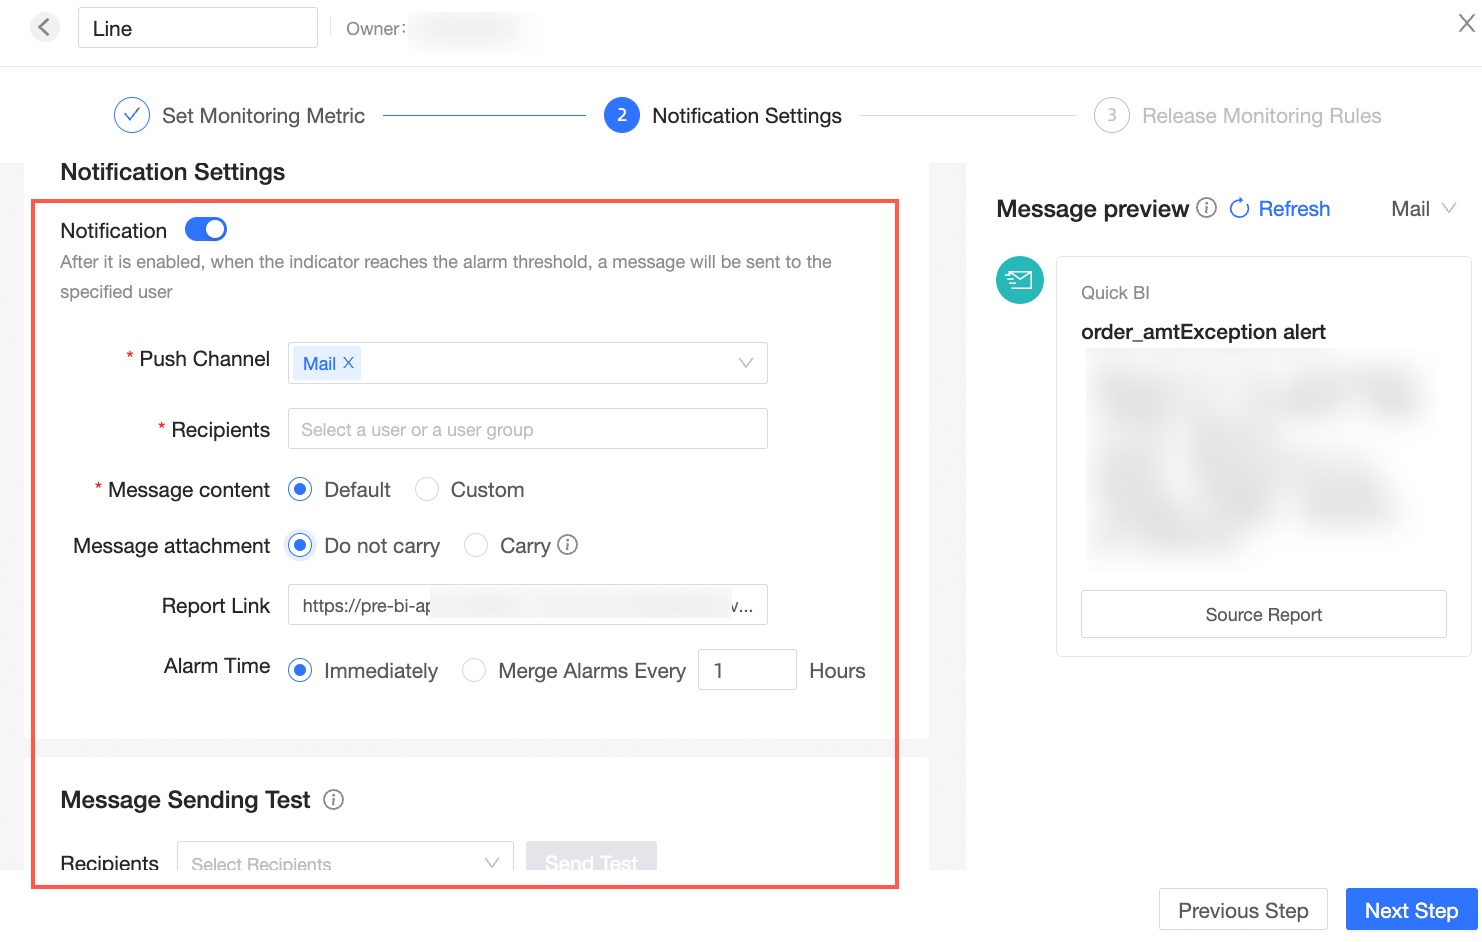The image size is (1482, 942).
Task: Open the Message preview info tooltip
Action: pyautogui.click(x=1207, y=208)
